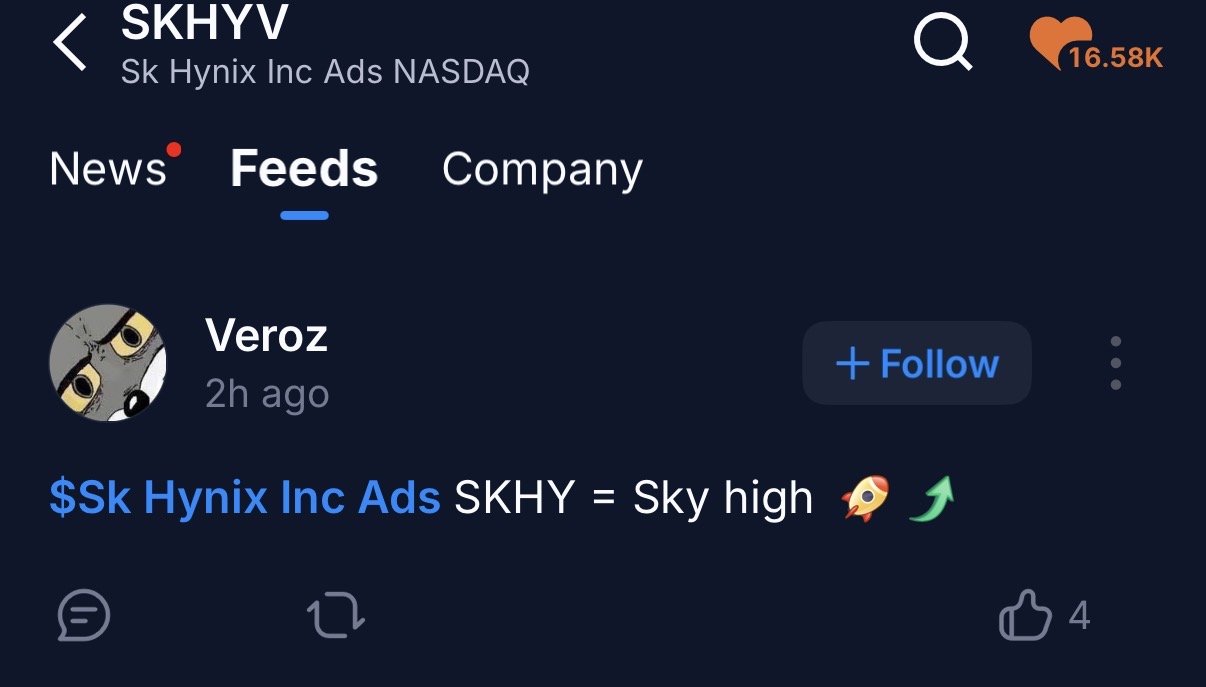Tap the Sk Hynix Inc Ads NASDAQ subtitle
The width and height of the screenshot is (1206, 687).
pyautogui.click(x=325, y=72)
